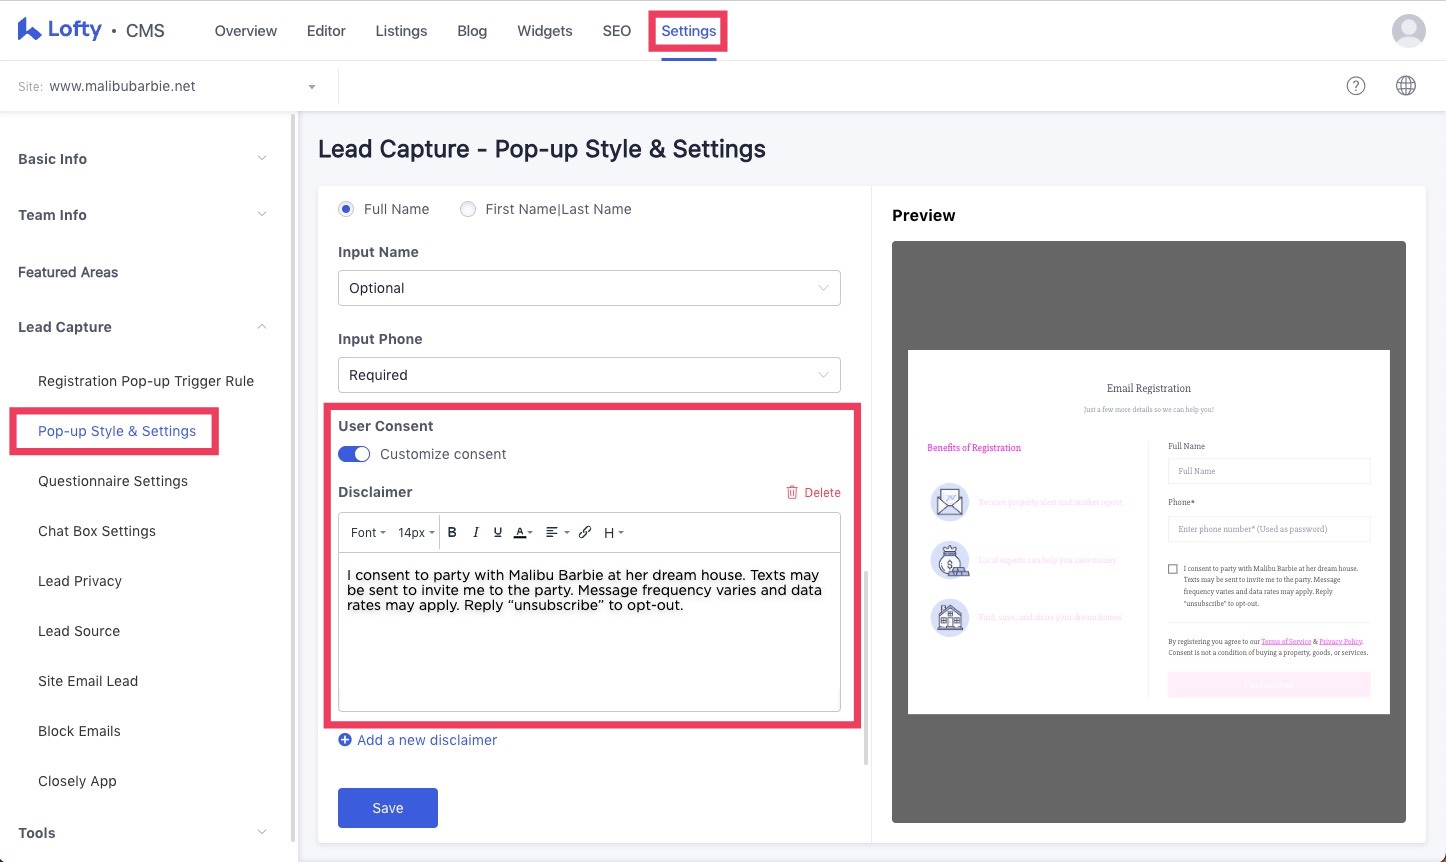Click the Terms of Service link in preview
The width and height of the screenshot is (1446, 862).
tap(1286, 641)
